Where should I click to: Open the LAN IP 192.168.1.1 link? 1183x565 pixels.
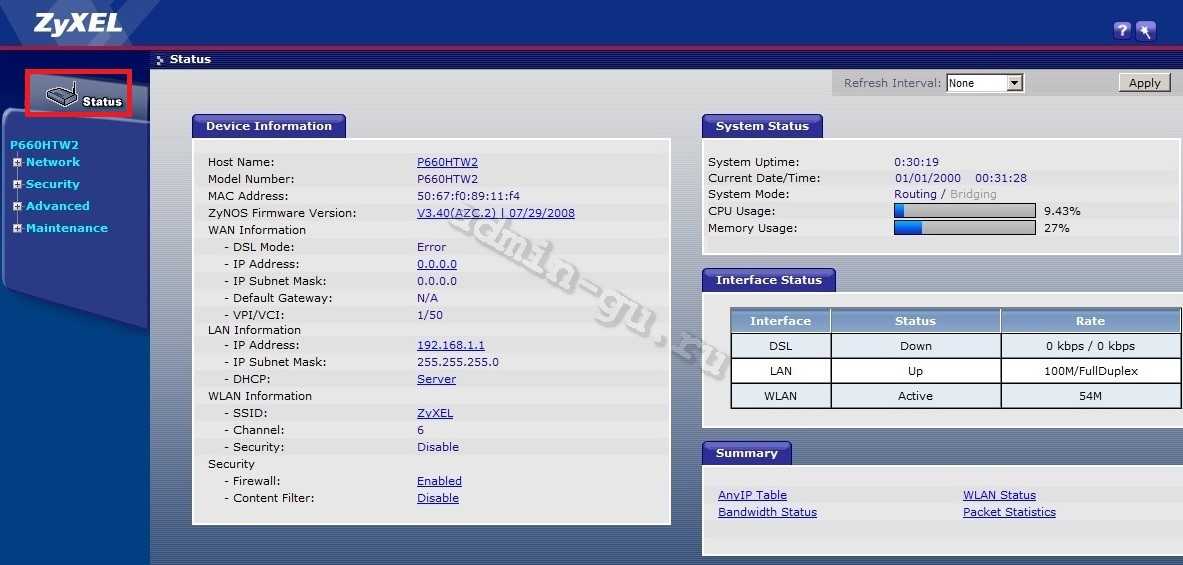(450, 345)
